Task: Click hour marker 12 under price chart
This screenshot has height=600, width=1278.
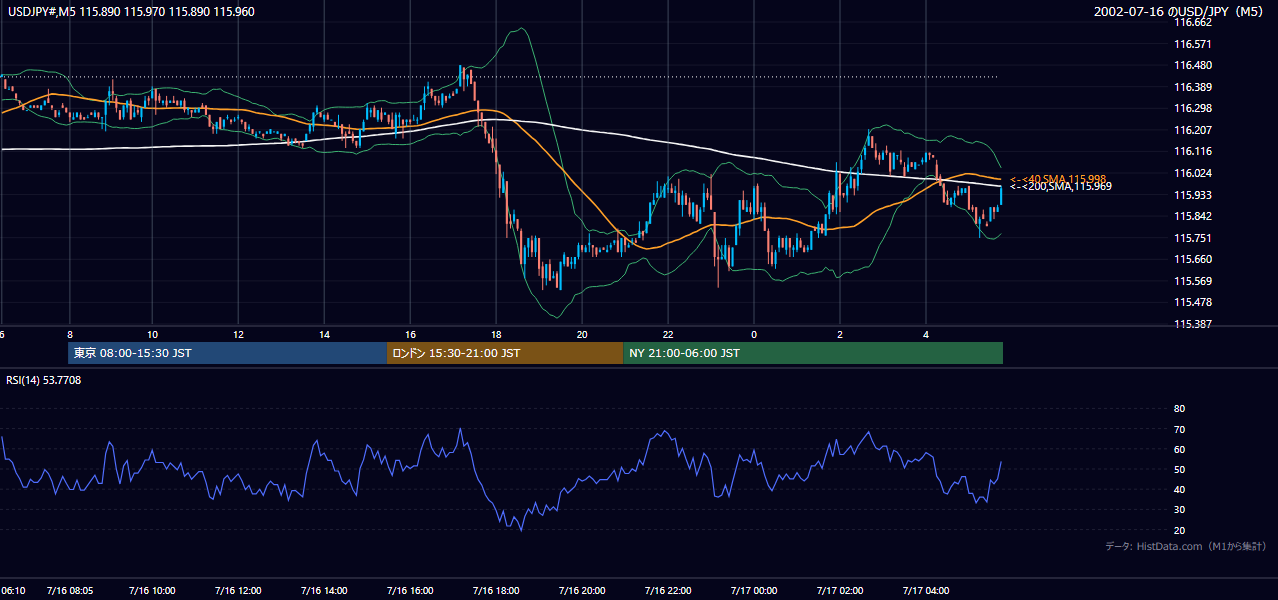Action: point(238,334)
